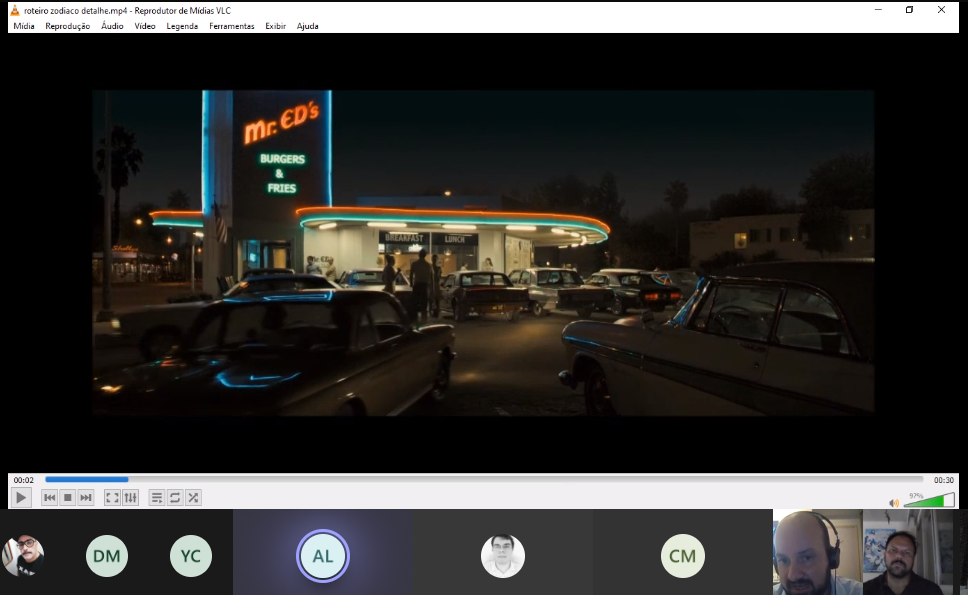Viewport: 968px width, 595px height.
Task: Open the Áudio menu
Action: pos(112,26)
